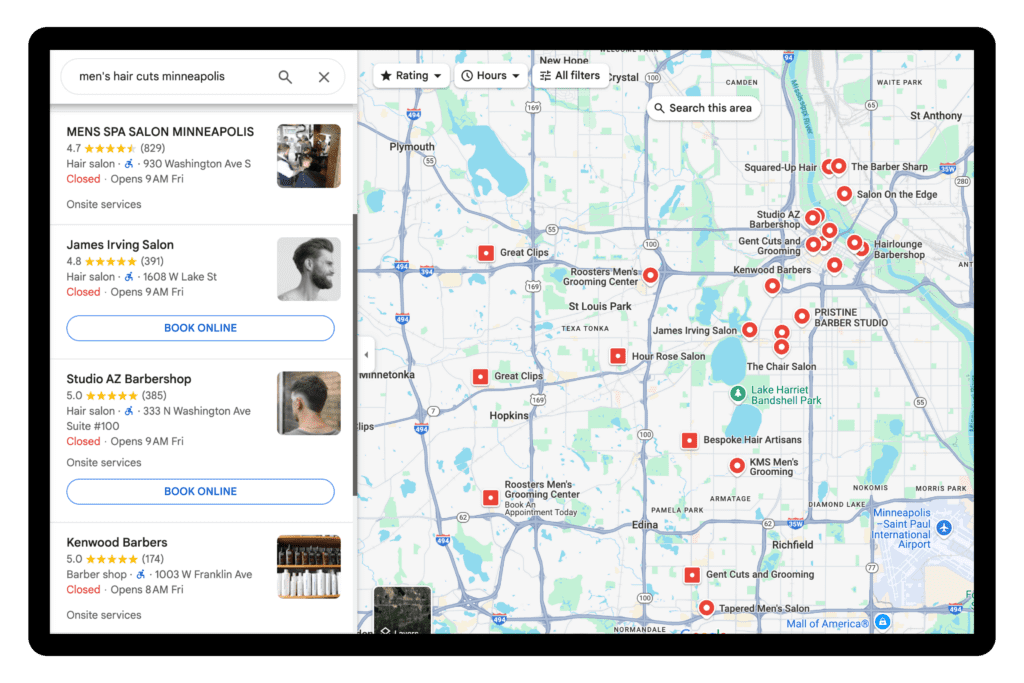1024x683 pixels.
Task: Select Great Clips pin near Hopkins
Action: (481, 377)
